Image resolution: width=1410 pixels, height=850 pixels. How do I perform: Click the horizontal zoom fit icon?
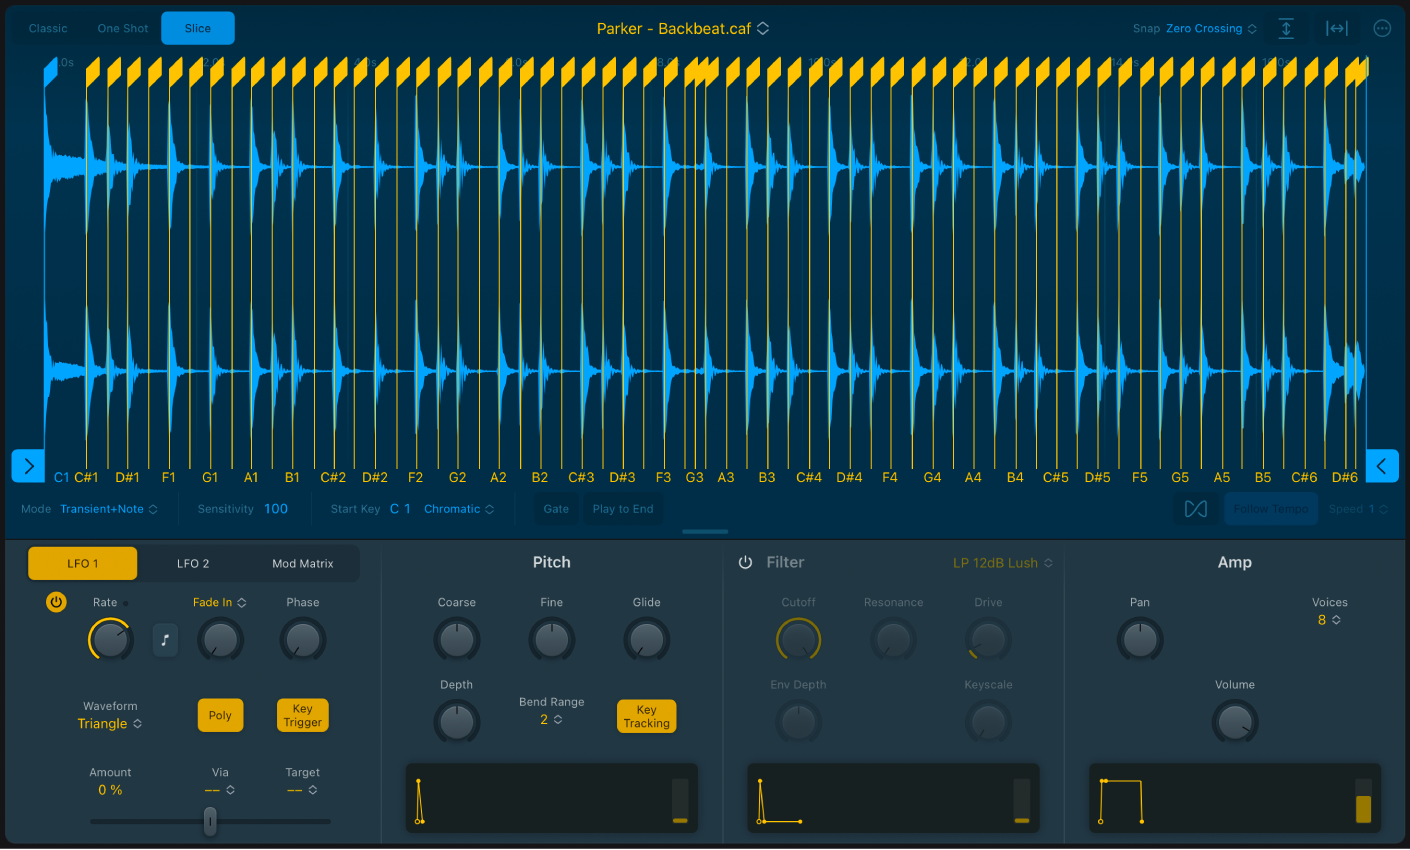tap(1337, 29)
